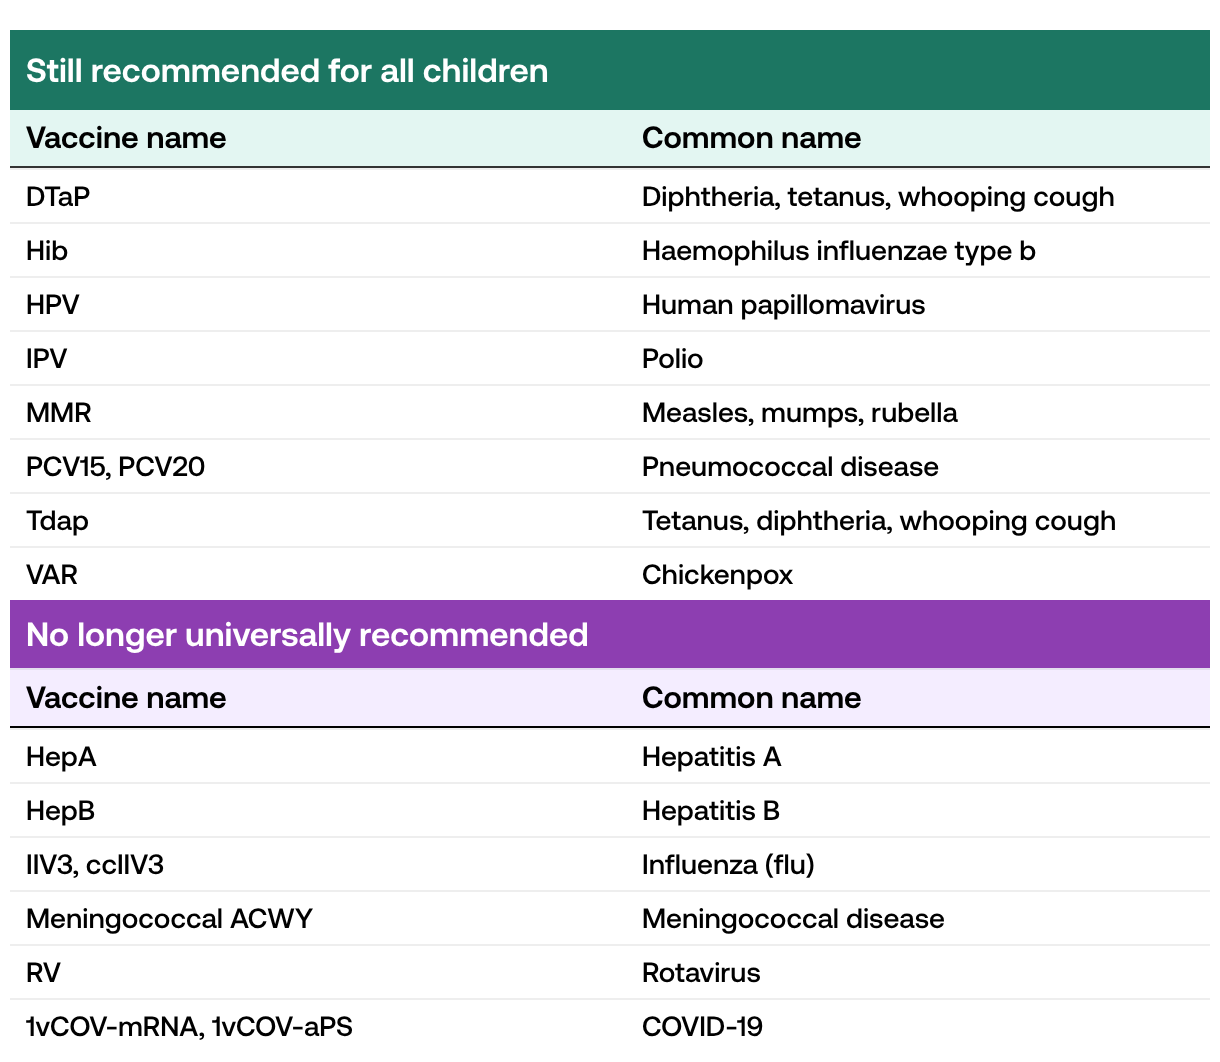Screen dimensions: 1220x1062
Task: Click the "Chickenpox" common name
Action: point(717,575)
